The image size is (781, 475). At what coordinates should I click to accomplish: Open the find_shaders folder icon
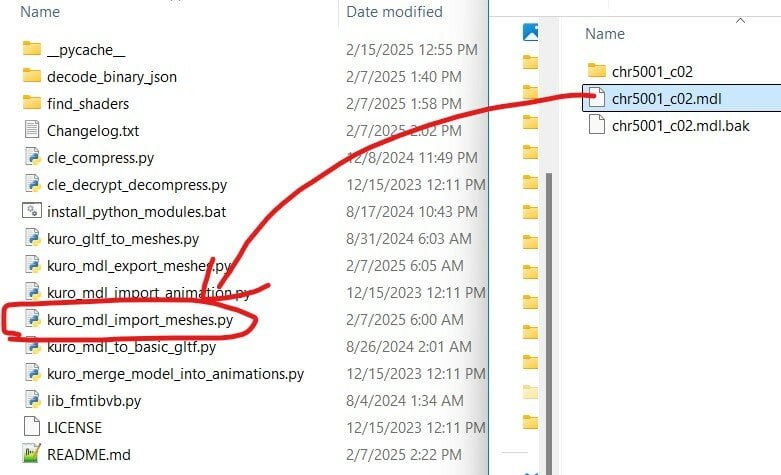coord(32,103)
